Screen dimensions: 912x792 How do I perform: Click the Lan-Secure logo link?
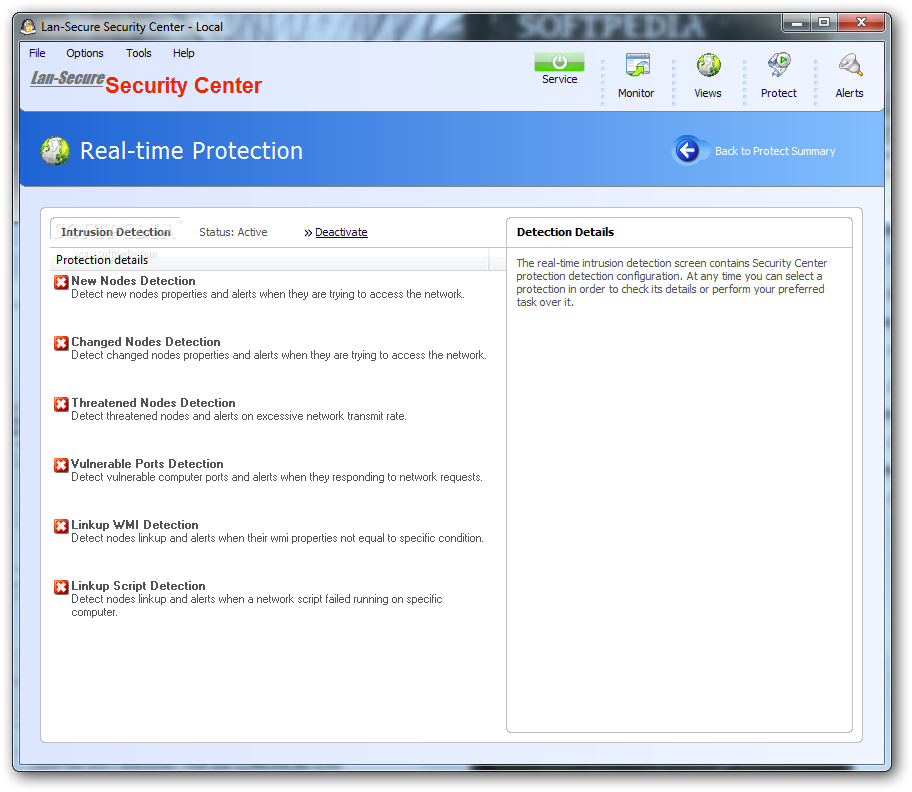point(67,78)
